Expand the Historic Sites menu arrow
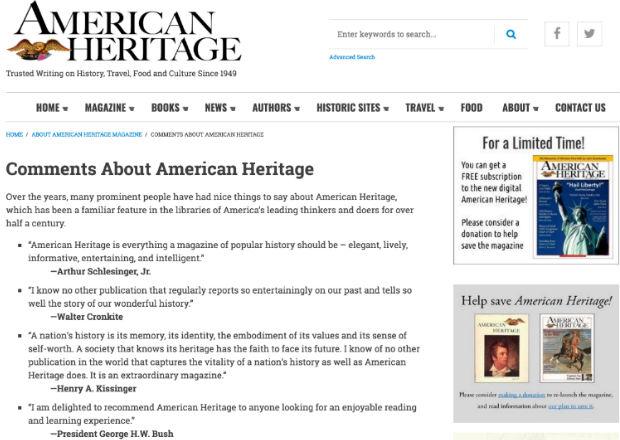Viewport: 620px width, 440px height. [x=386, y=109]
